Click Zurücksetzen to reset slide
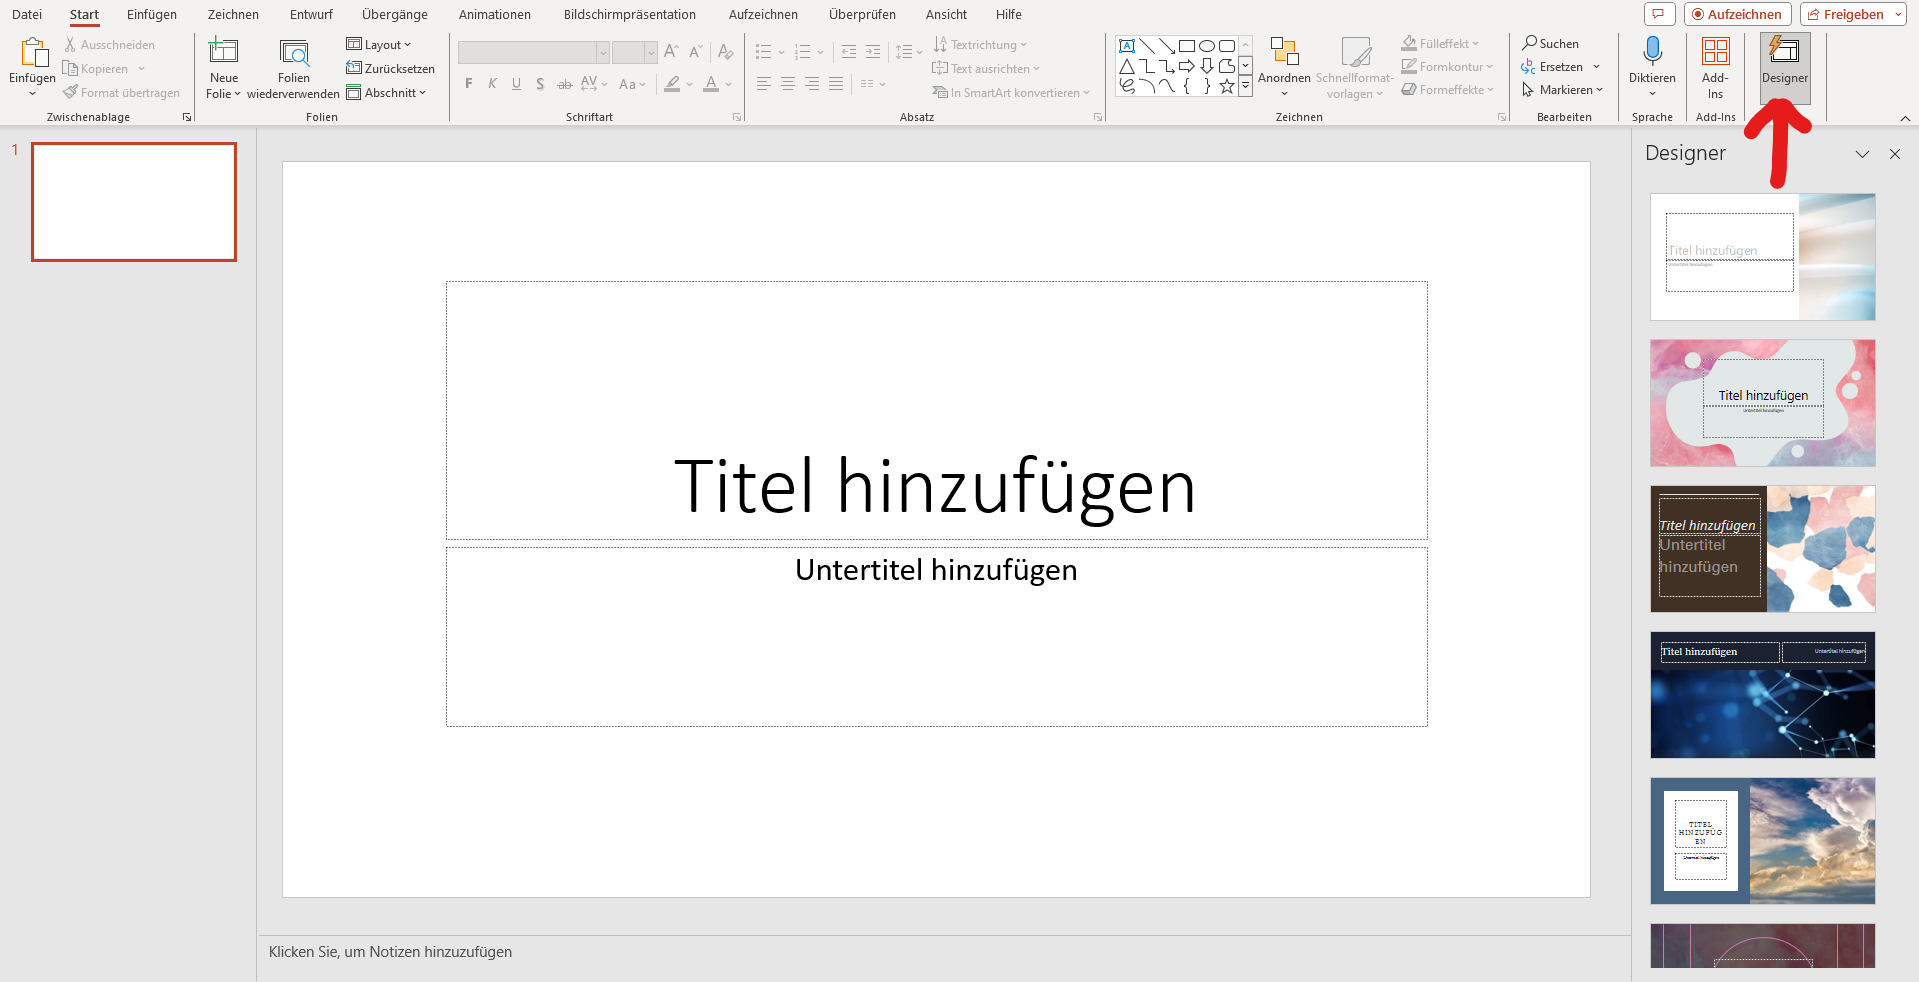This screenshot has height=982, width=1919. click(390, 69)
